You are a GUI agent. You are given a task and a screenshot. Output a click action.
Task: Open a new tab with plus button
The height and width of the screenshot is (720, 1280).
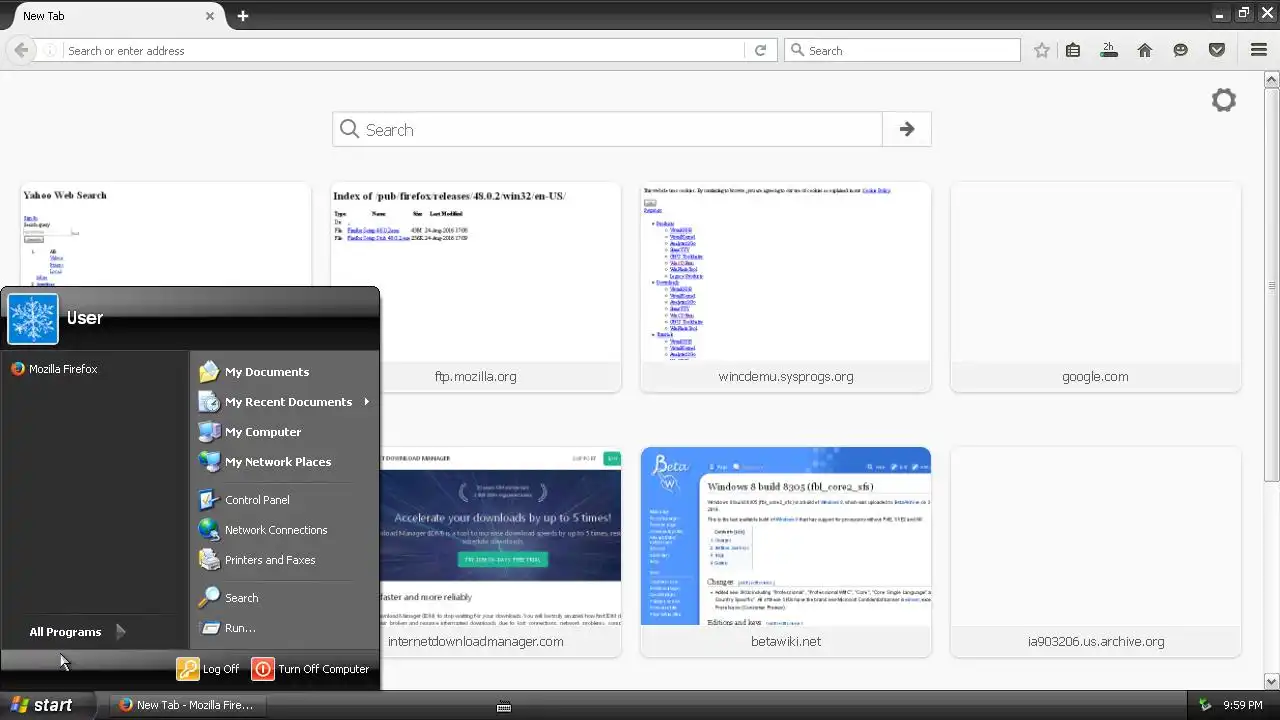[243, 16]
